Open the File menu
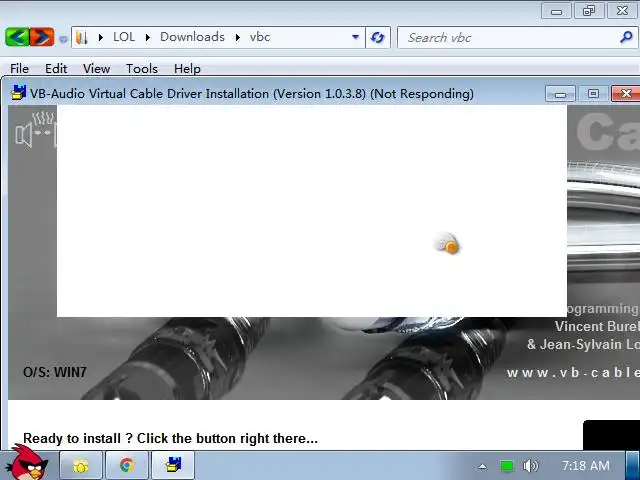The image size is (640, 480). point(19,69)
